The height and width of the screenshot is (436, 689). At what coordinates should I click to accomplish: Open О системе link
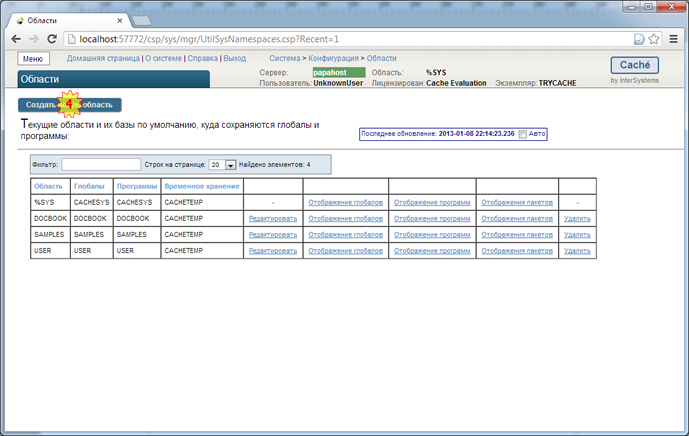point(163,58)
